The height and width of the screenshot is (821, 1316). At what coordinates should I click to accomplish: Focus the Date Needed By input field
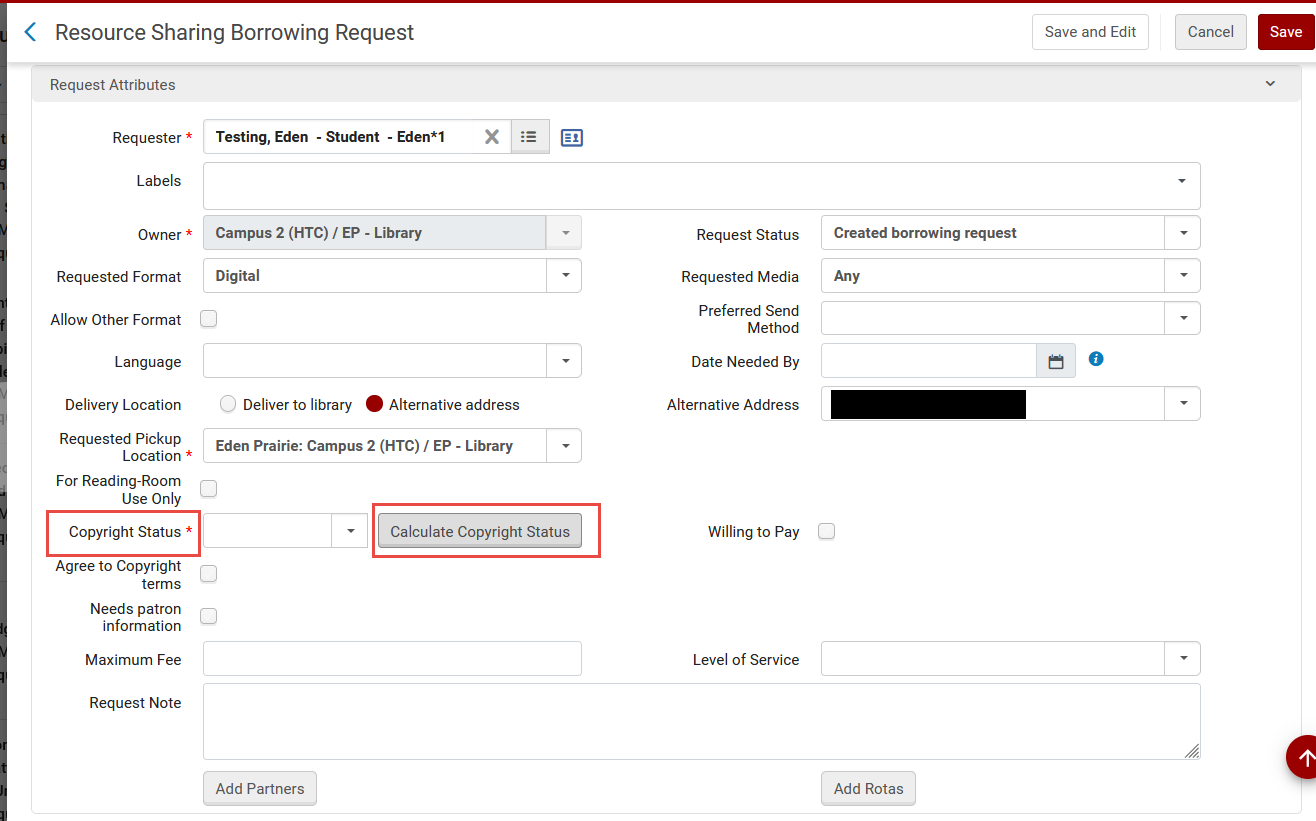click(x=929, y=361)
